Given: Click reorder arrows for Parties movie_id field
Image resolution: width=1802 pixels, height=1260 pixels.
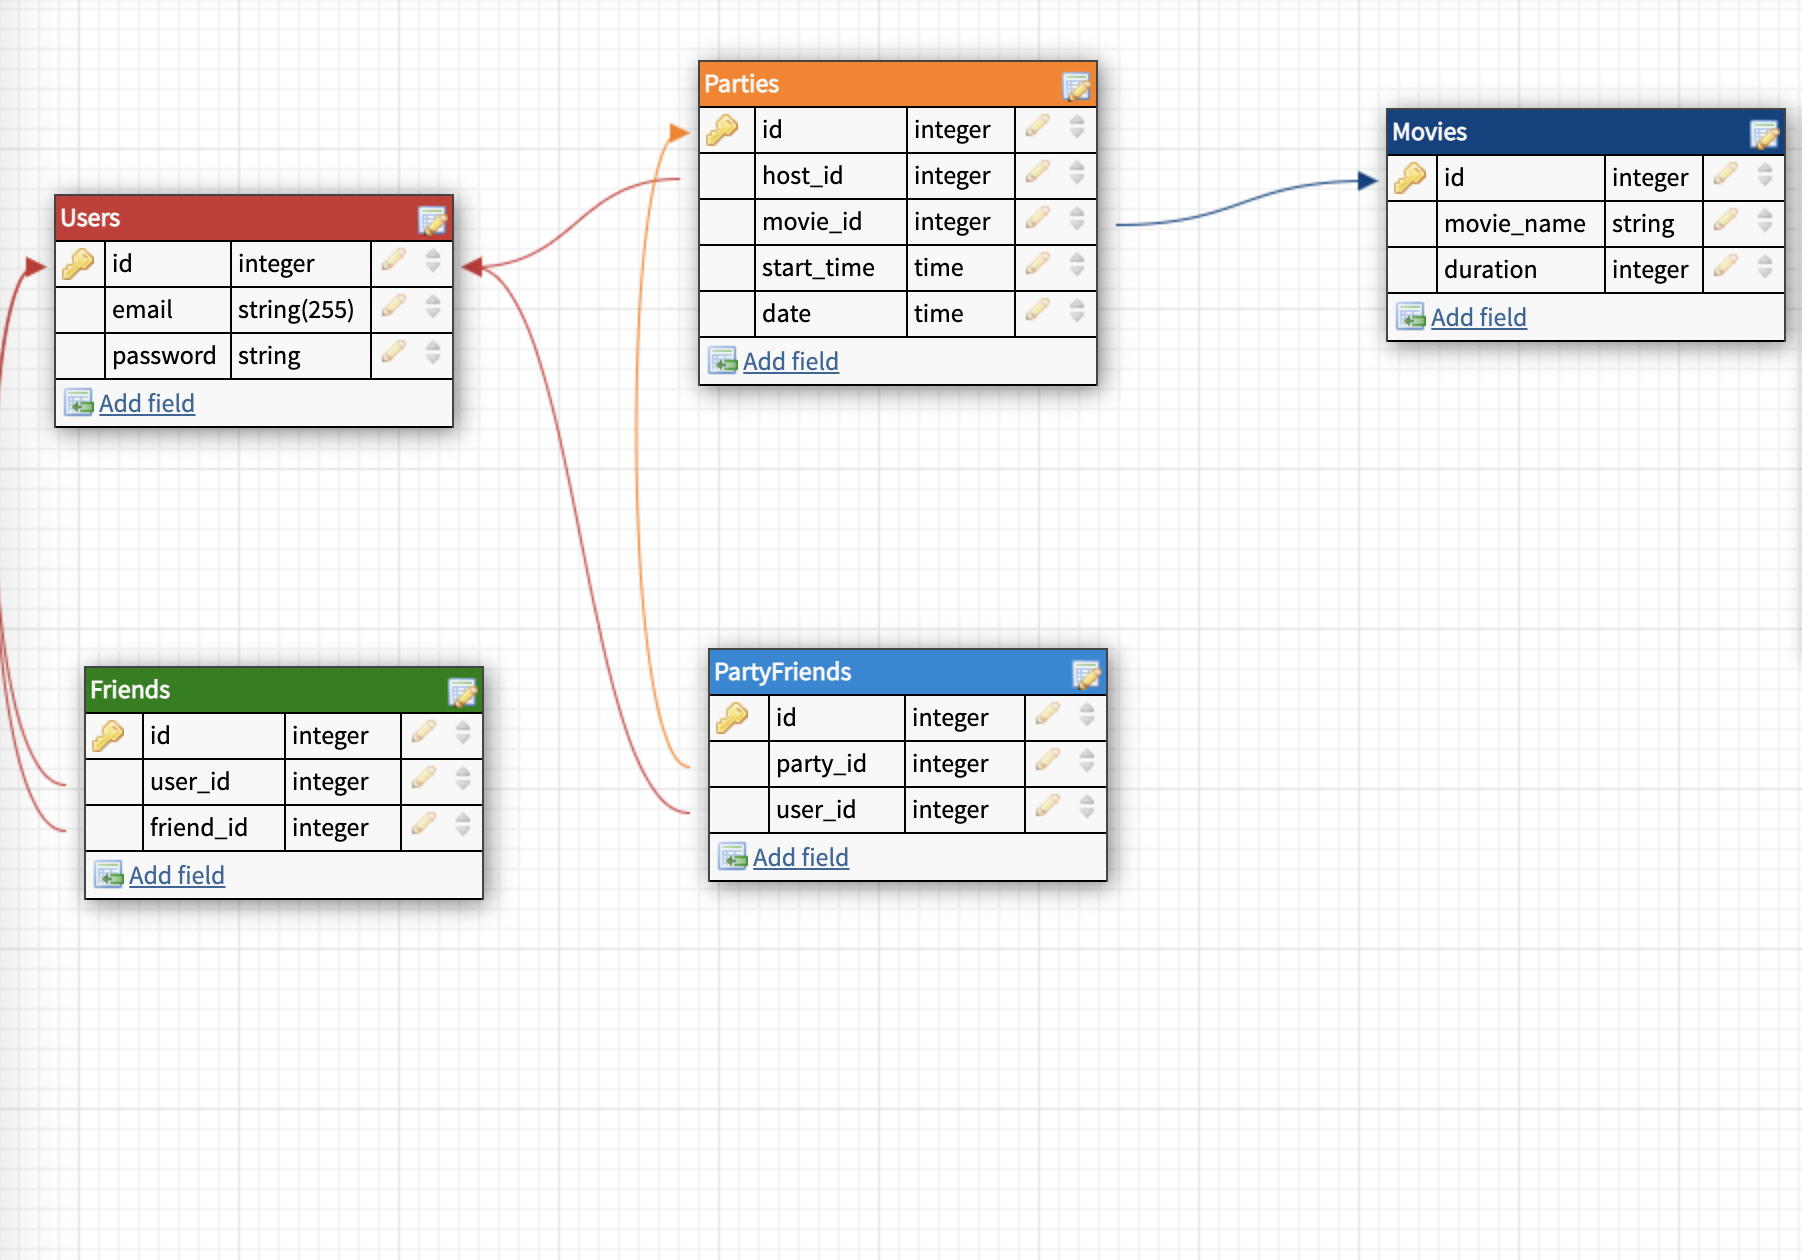Looking at the screenshot, I should click(x=1077, y=218).
